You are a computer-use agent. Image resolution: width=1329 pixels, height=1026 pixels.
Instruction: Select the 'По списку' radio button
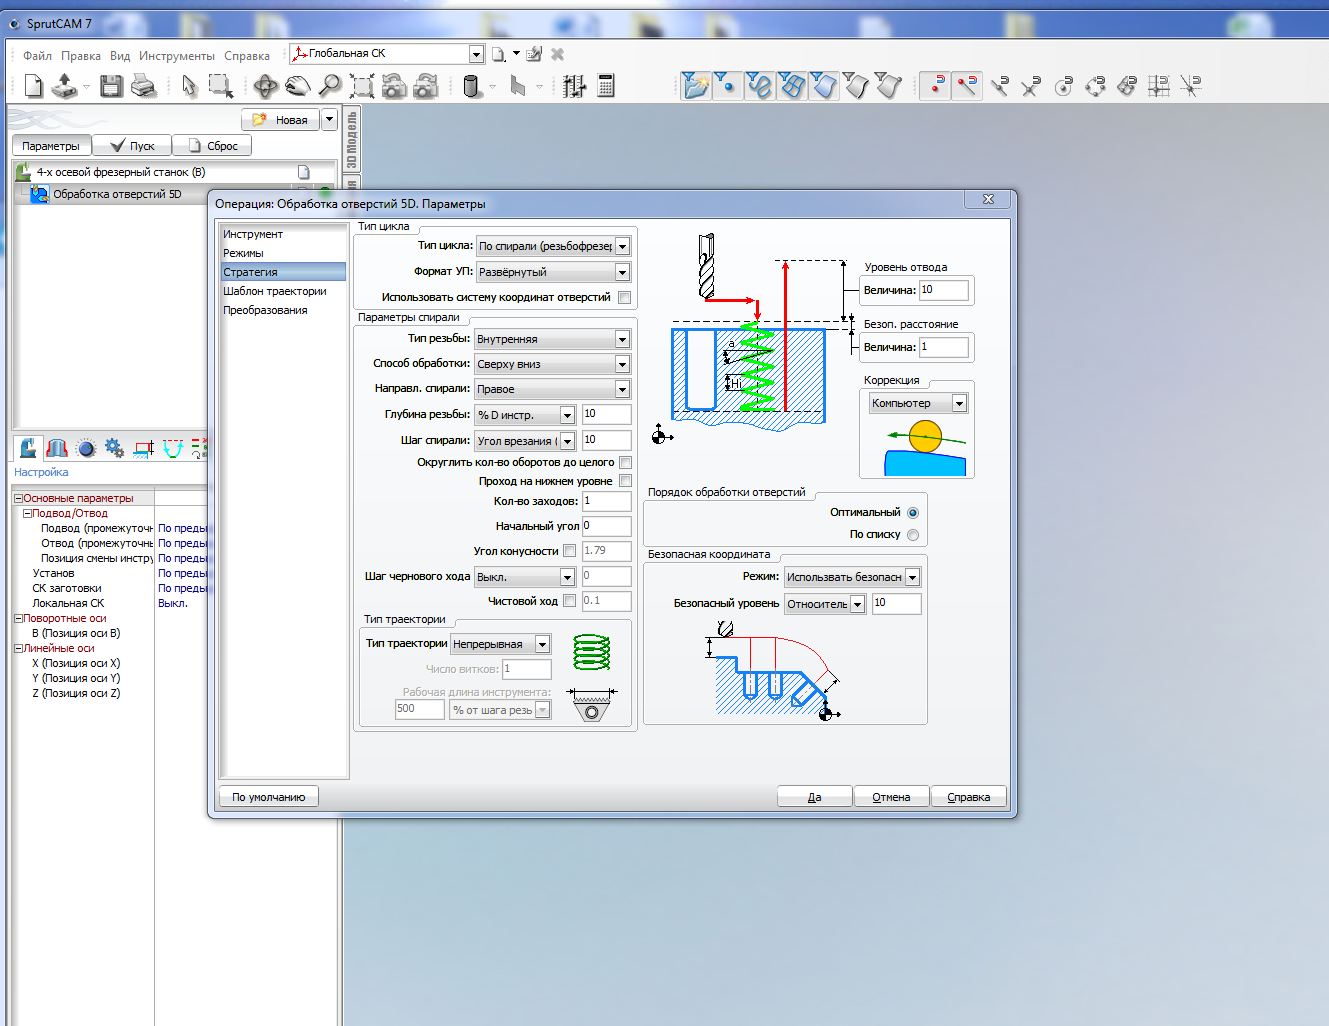click(x=912, y=535)
